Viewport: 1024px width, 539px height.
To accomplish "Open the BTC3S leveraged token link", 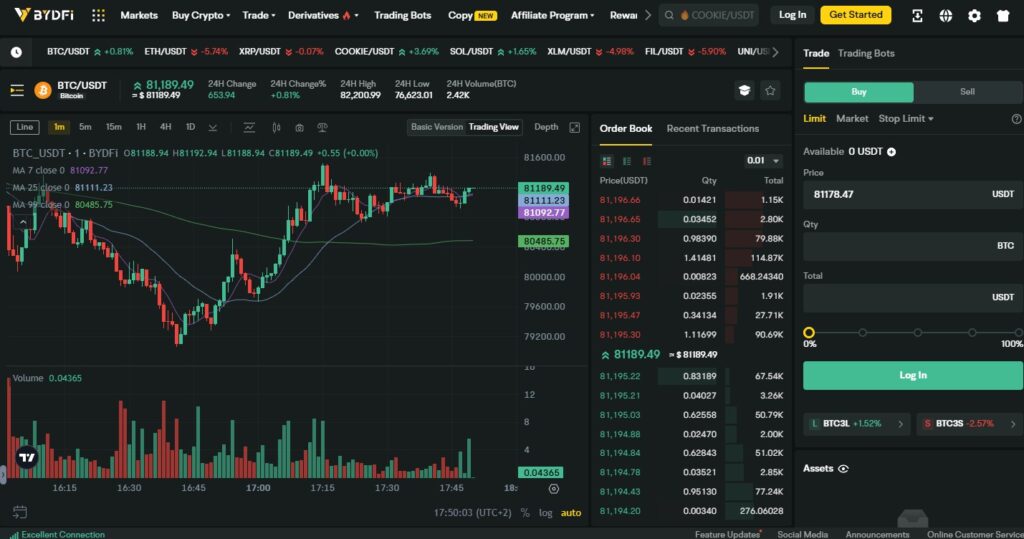I will pyautogui.click(x=969, y=424).
